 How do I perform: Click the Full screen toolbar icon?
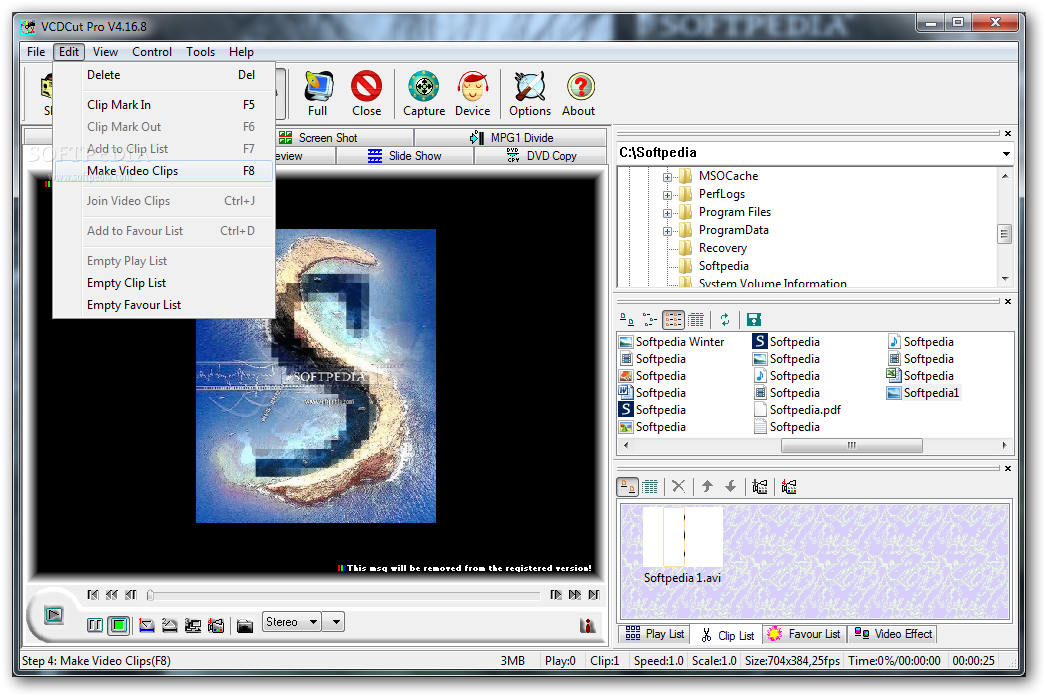point(318,93)
